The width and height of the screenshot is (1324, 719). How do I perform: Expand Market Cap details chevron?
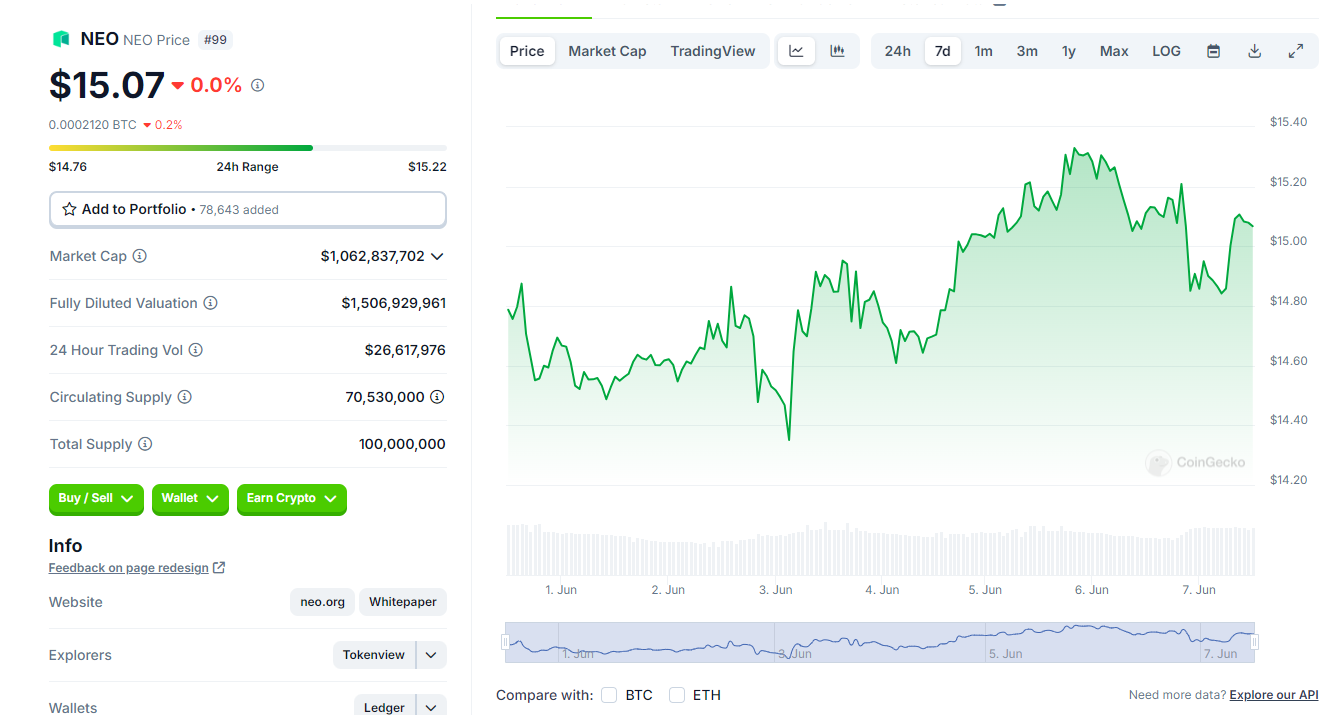tap(437, 256)
